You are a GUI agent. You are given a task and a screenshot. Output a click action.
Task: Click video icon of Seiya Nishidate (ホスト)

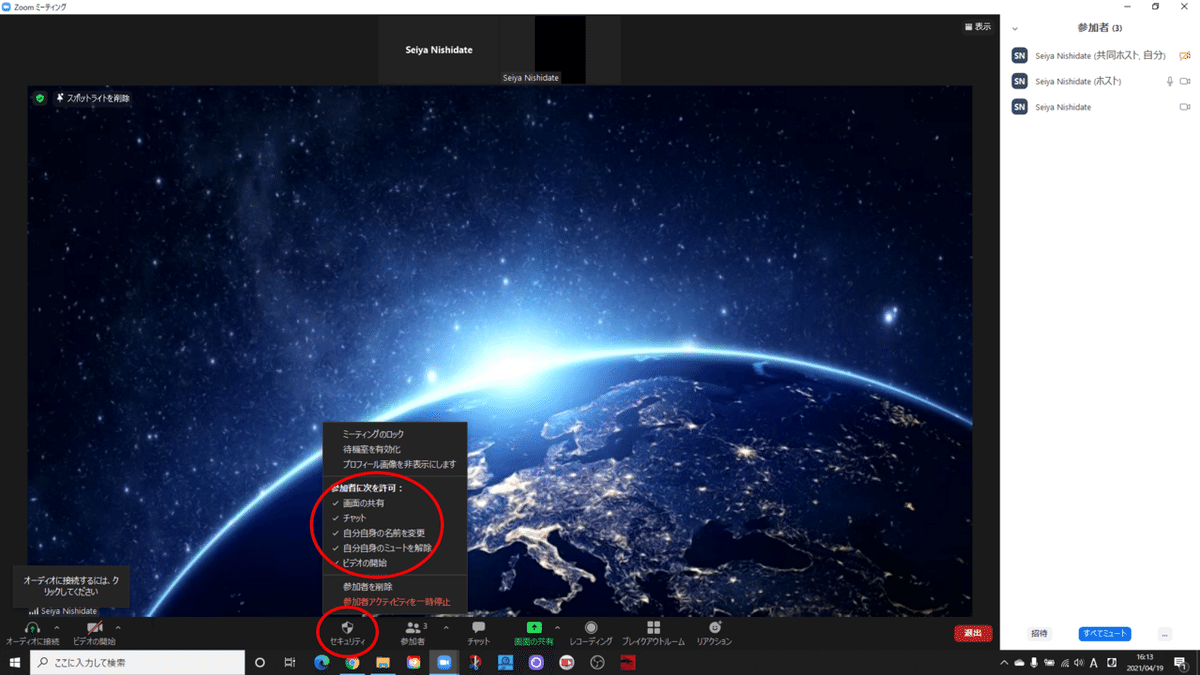coord(1185,81)
